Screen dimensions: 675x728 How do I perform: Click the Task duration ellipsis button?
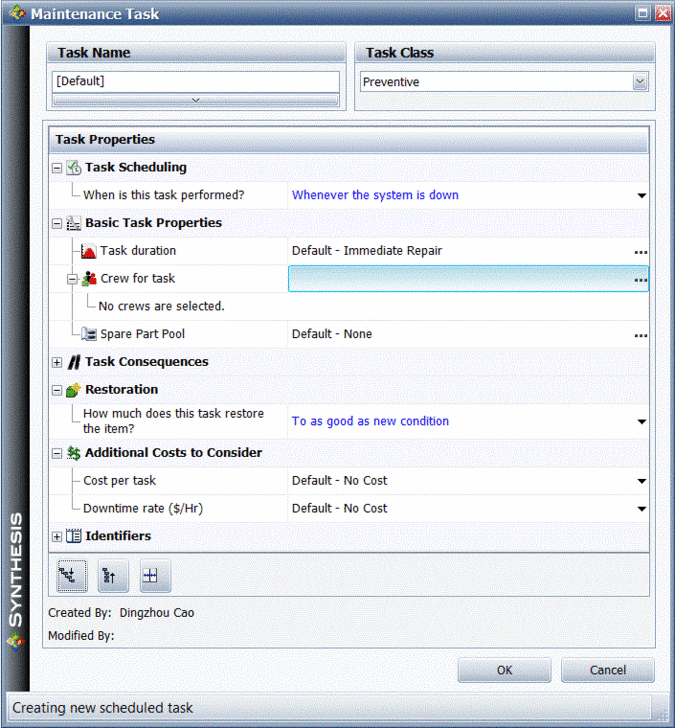[x=640, y=252]
